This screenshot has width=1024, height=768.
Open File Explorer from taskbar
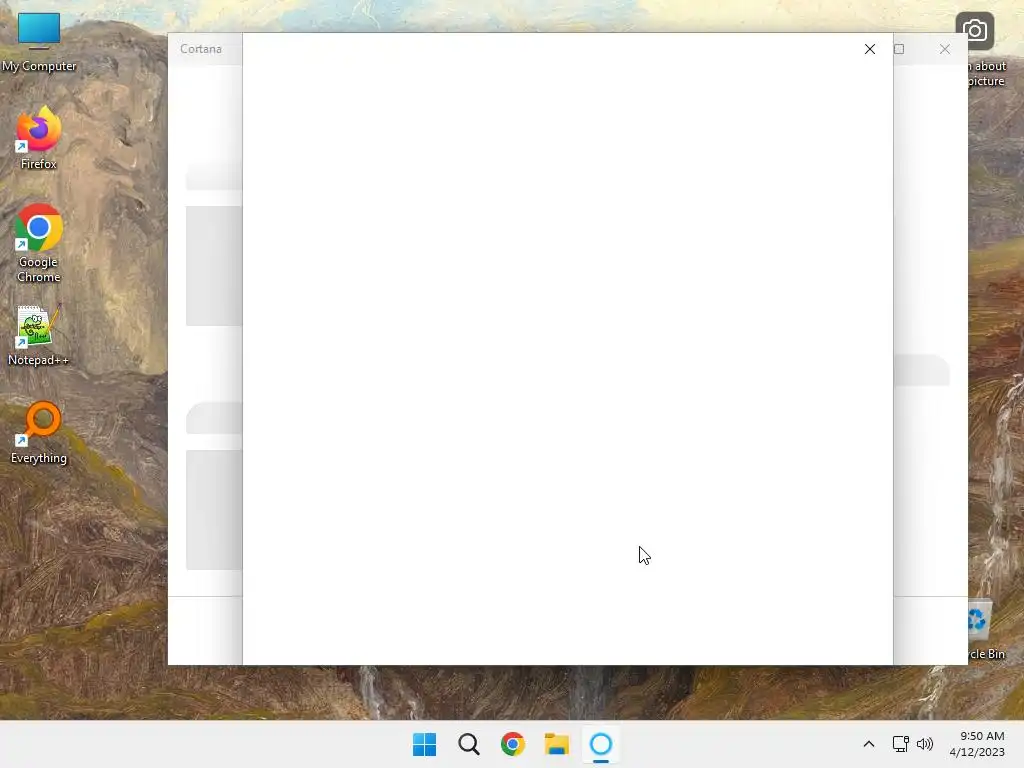click(x=557, y=744)
